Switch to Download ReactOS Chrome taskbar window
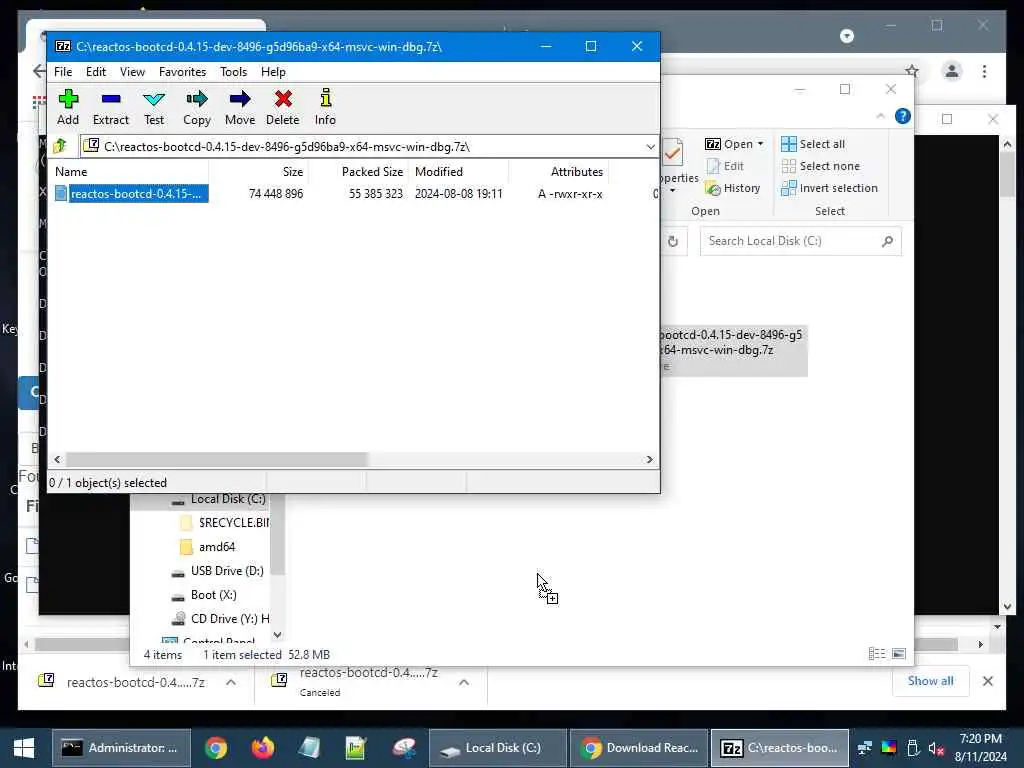This screenshot has height=768, width=1024. click(639, 748)
